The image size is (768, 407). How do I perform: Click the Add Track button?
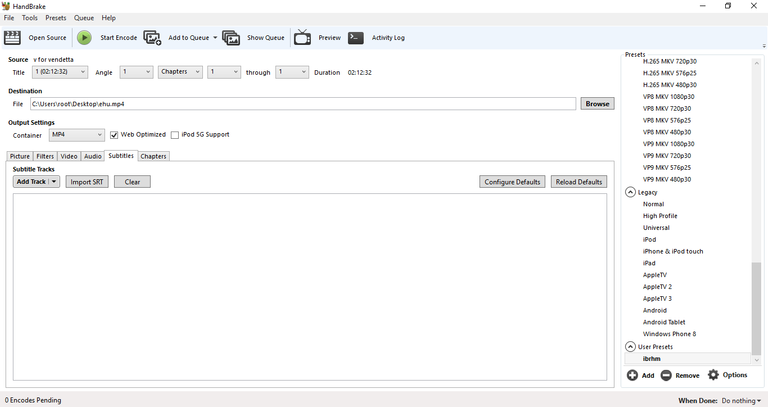point(31,182)
